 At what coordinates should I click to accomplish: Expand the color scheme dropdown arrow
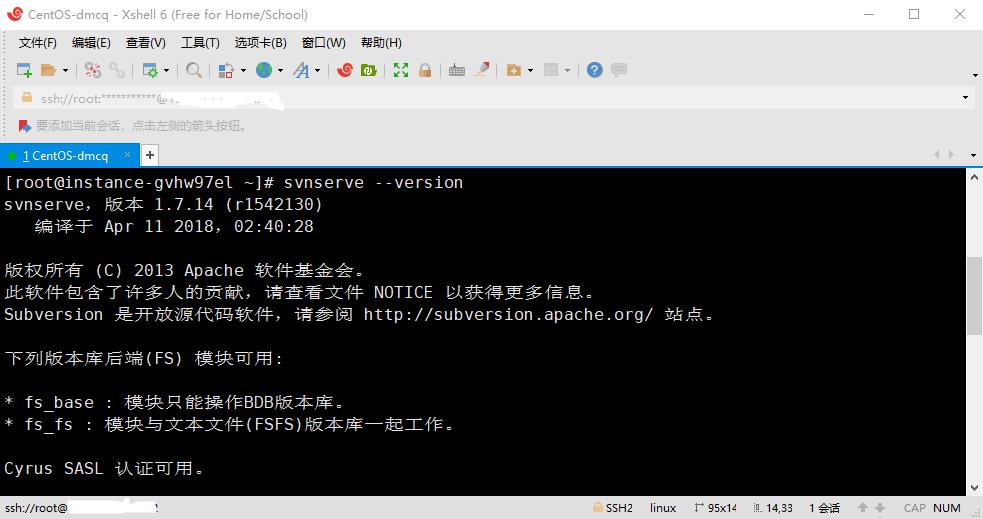click(x=243, y=70)
